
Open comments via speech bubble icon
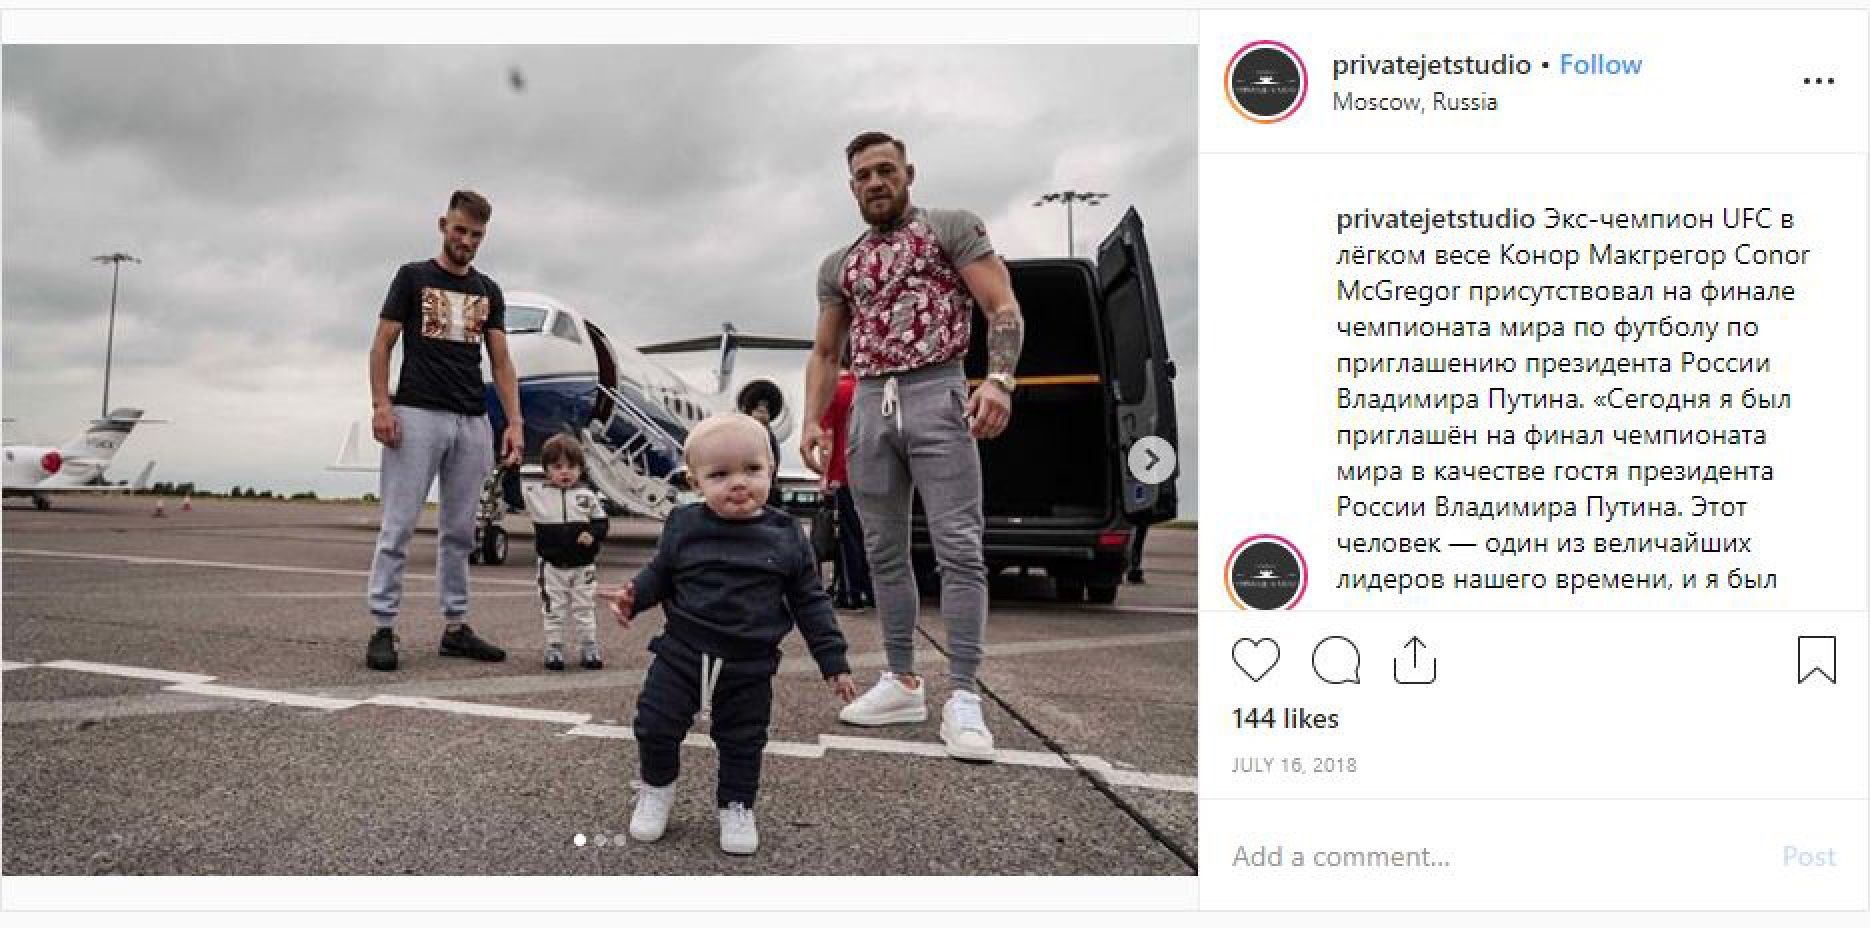point(1336,660)
